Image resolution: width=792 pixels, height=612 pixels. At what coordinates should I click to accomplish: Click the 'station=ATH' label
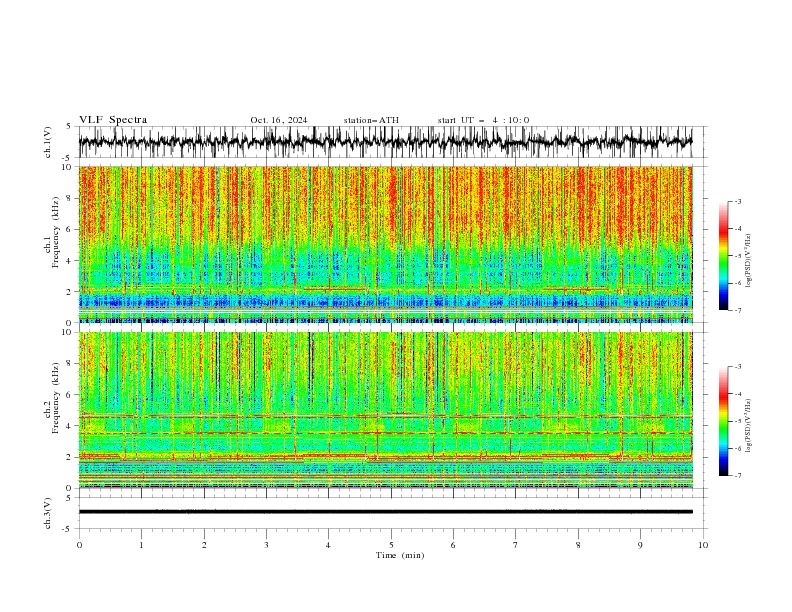pos(371,120)
